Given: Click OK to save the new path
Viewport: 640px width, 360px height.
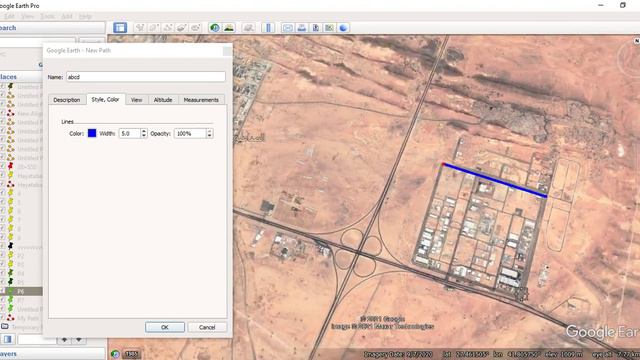Looking at the screenshot, I should pyautogui.click(x=165, y=327).
